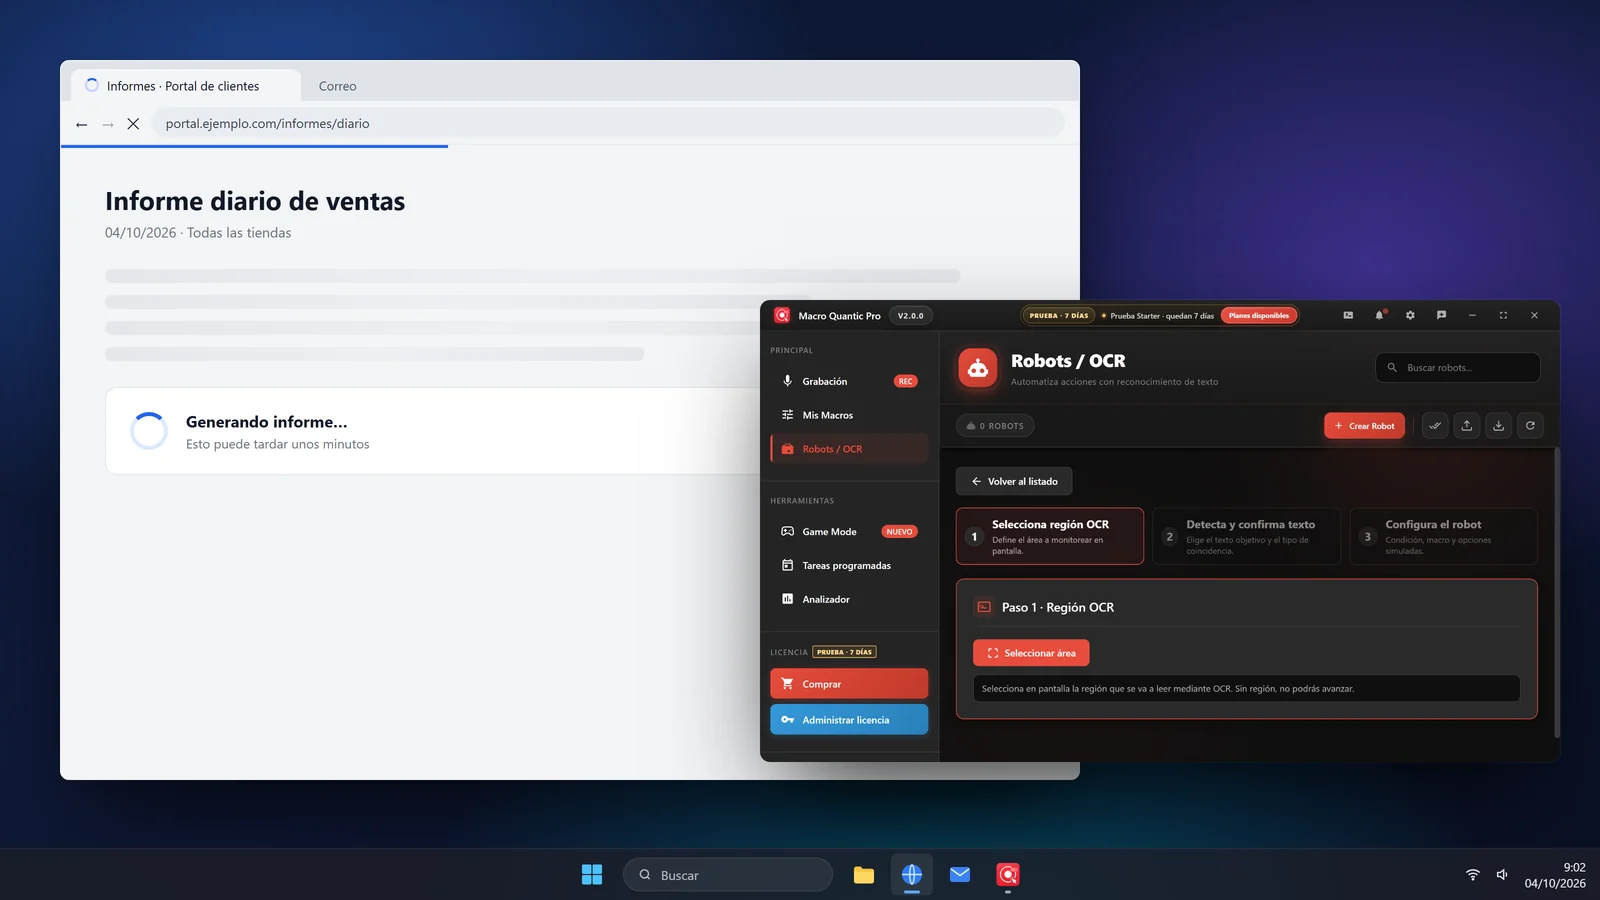Open the browser icon on the taskbar
The image size is (1600, 900).
[912, 875]
